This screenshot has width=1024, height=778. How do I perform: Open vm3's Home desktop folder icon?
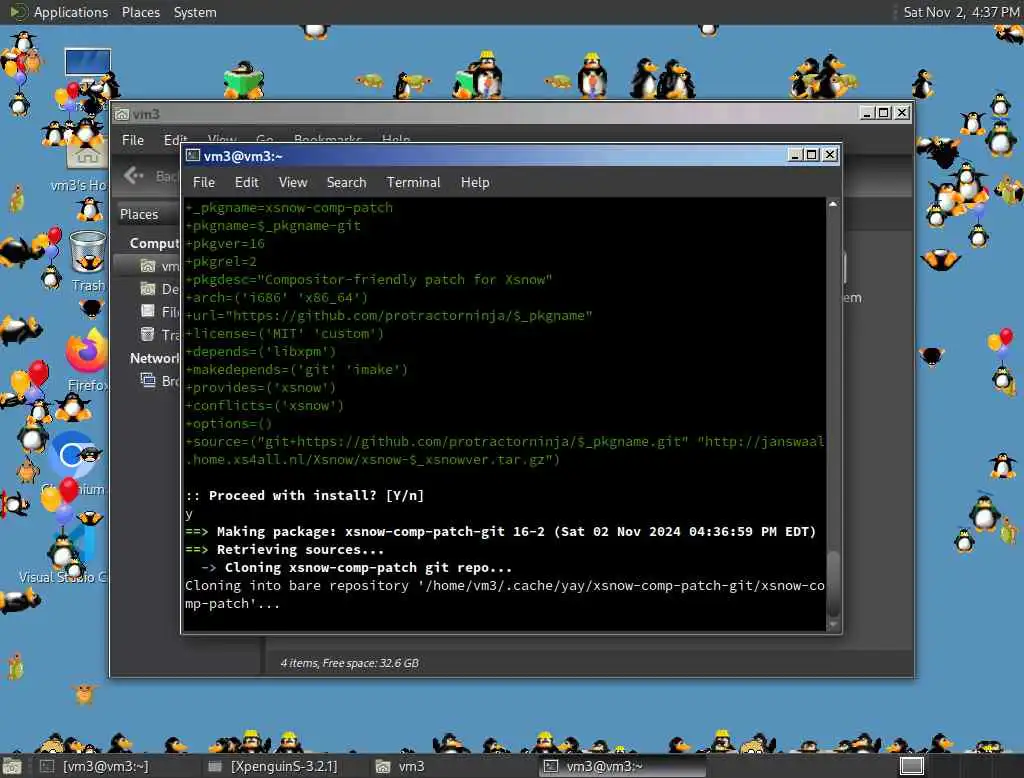pyautogui.click(x=87, y=154)
